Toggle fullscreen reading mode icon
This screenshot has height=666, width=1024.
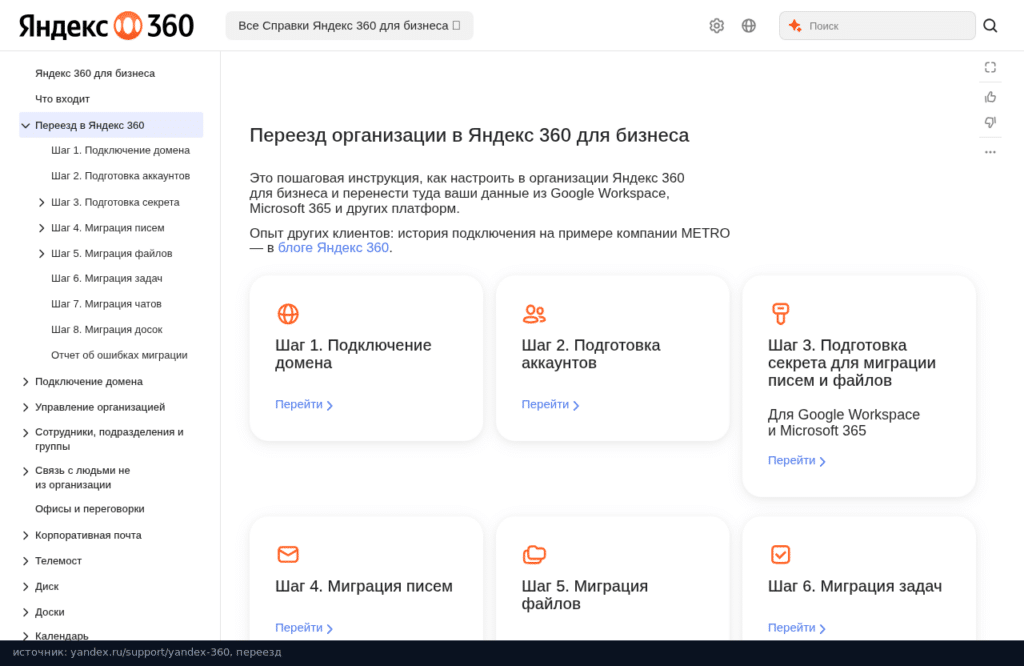tap(990, 67)
